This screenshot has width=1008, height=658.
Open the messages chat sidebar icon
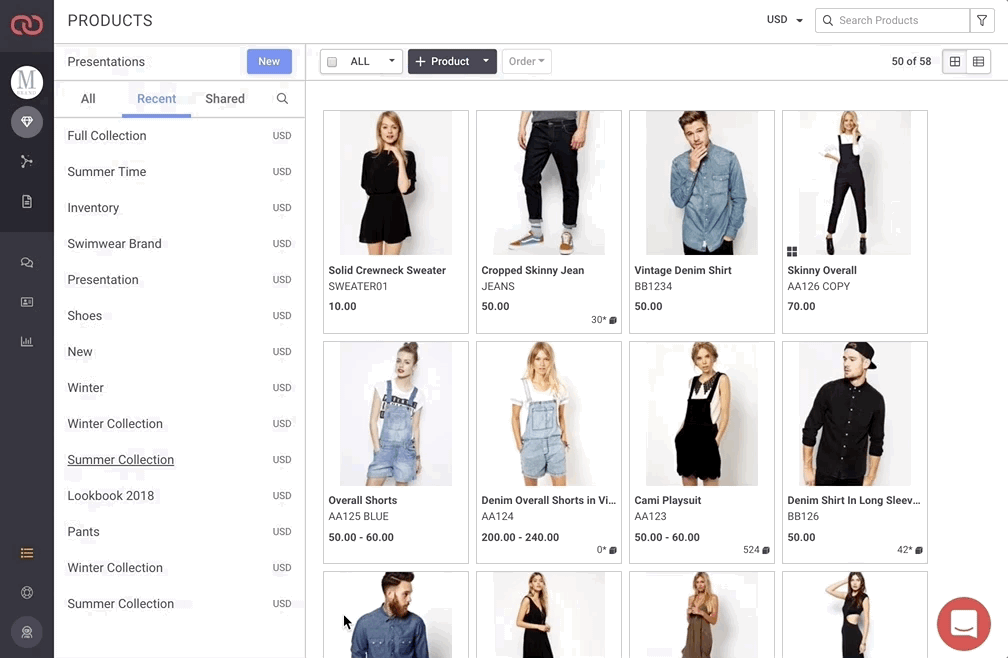click(27, 262)
